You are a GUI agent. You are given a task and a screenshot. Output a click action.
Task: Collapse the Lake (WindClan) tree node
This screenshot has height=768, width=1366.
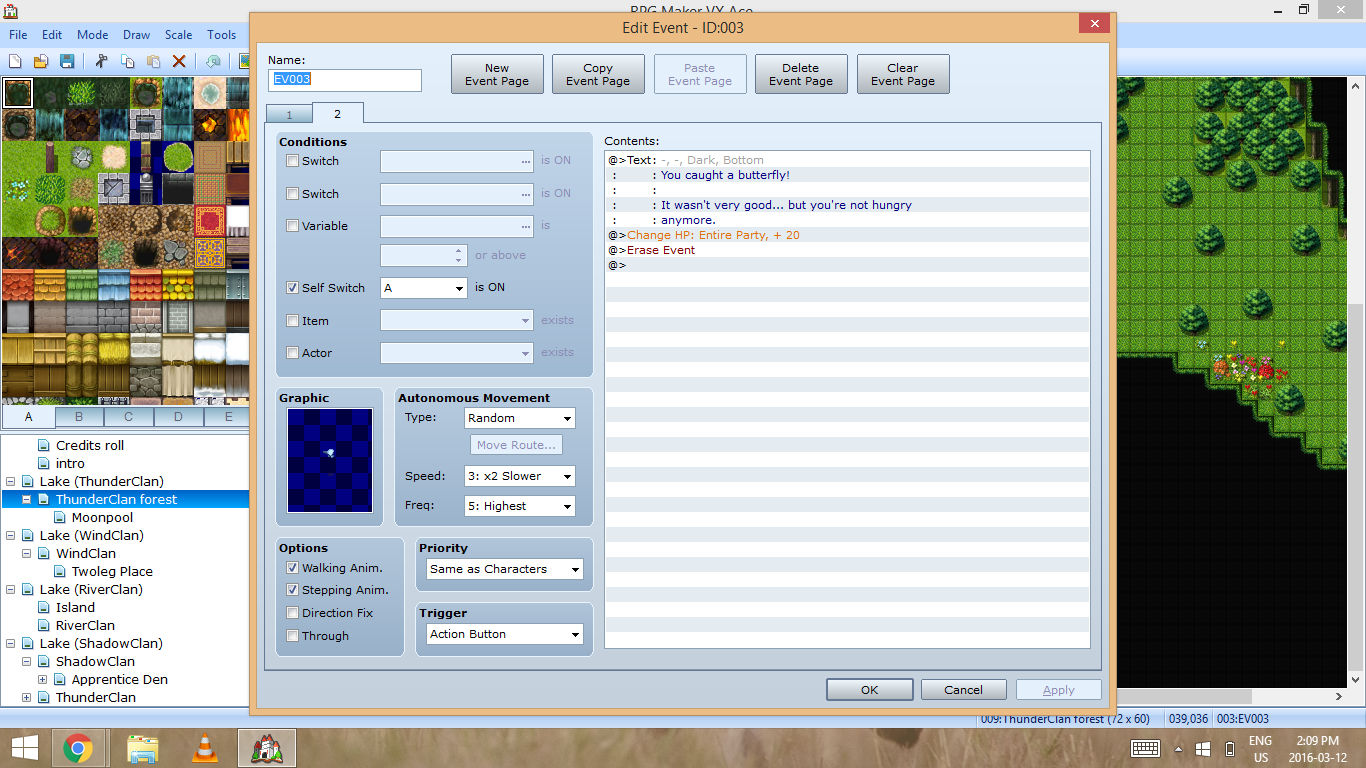11,536
